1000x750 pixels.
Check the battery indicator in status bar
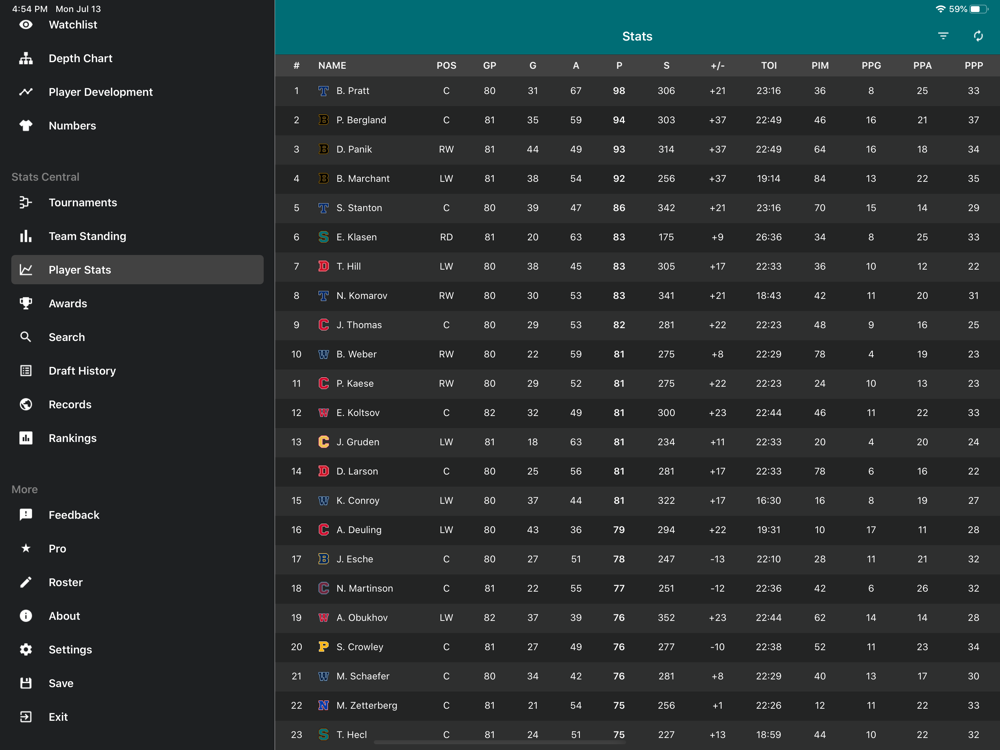(x=979, y=9)
